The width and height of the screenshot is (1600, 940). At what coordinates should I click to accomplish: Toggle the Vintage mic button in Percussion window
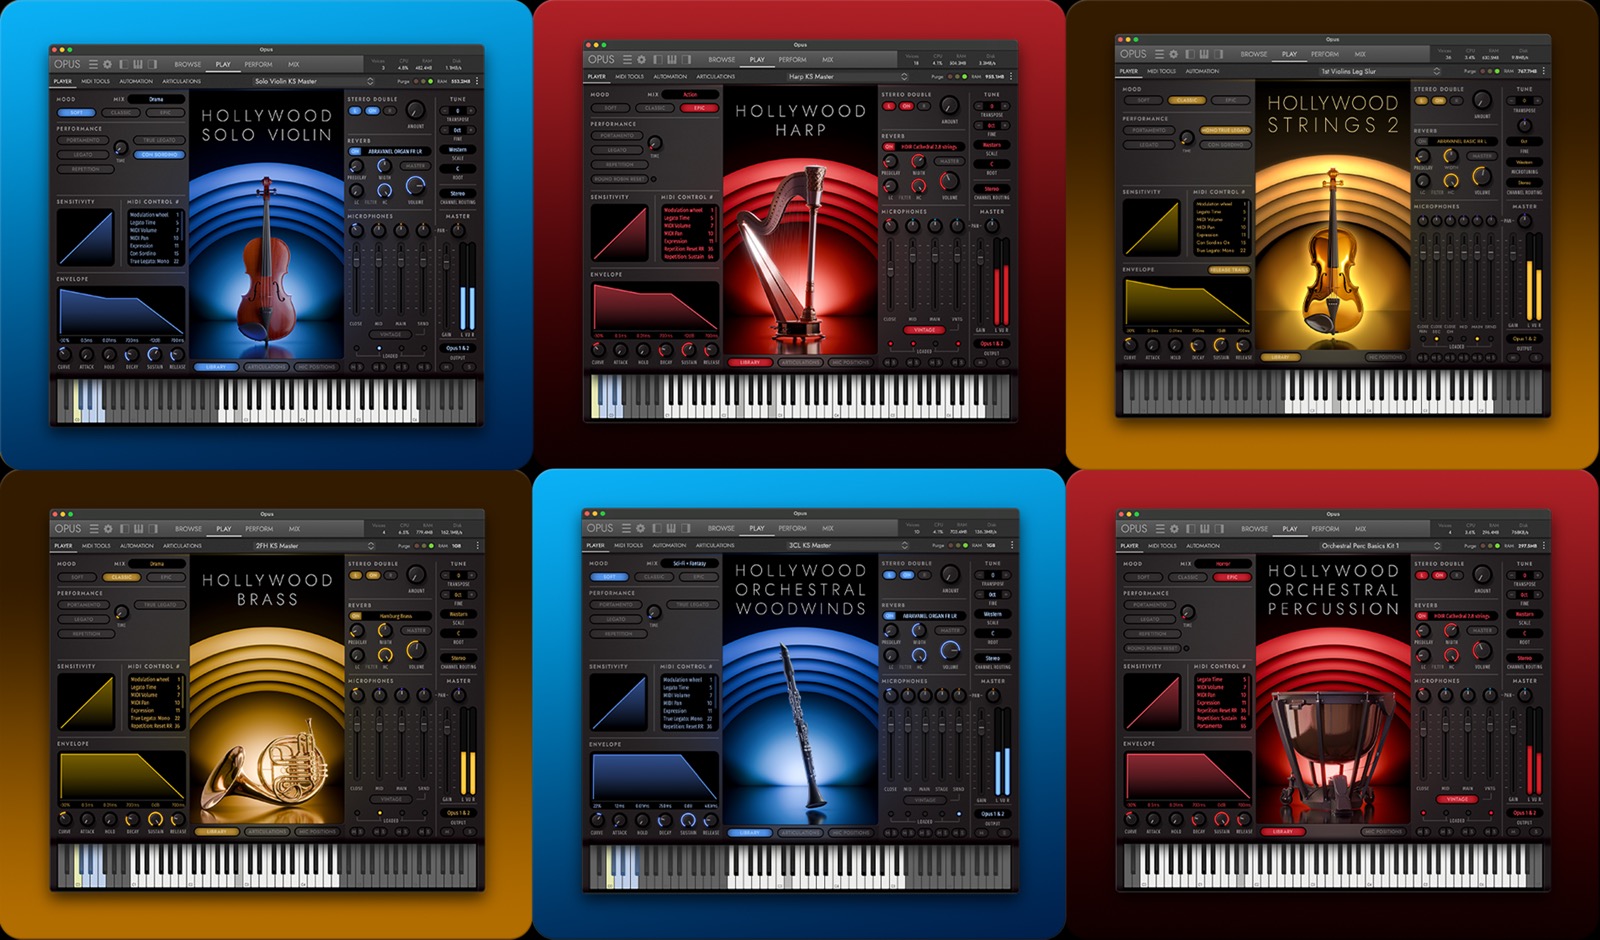click(1458, 799)
